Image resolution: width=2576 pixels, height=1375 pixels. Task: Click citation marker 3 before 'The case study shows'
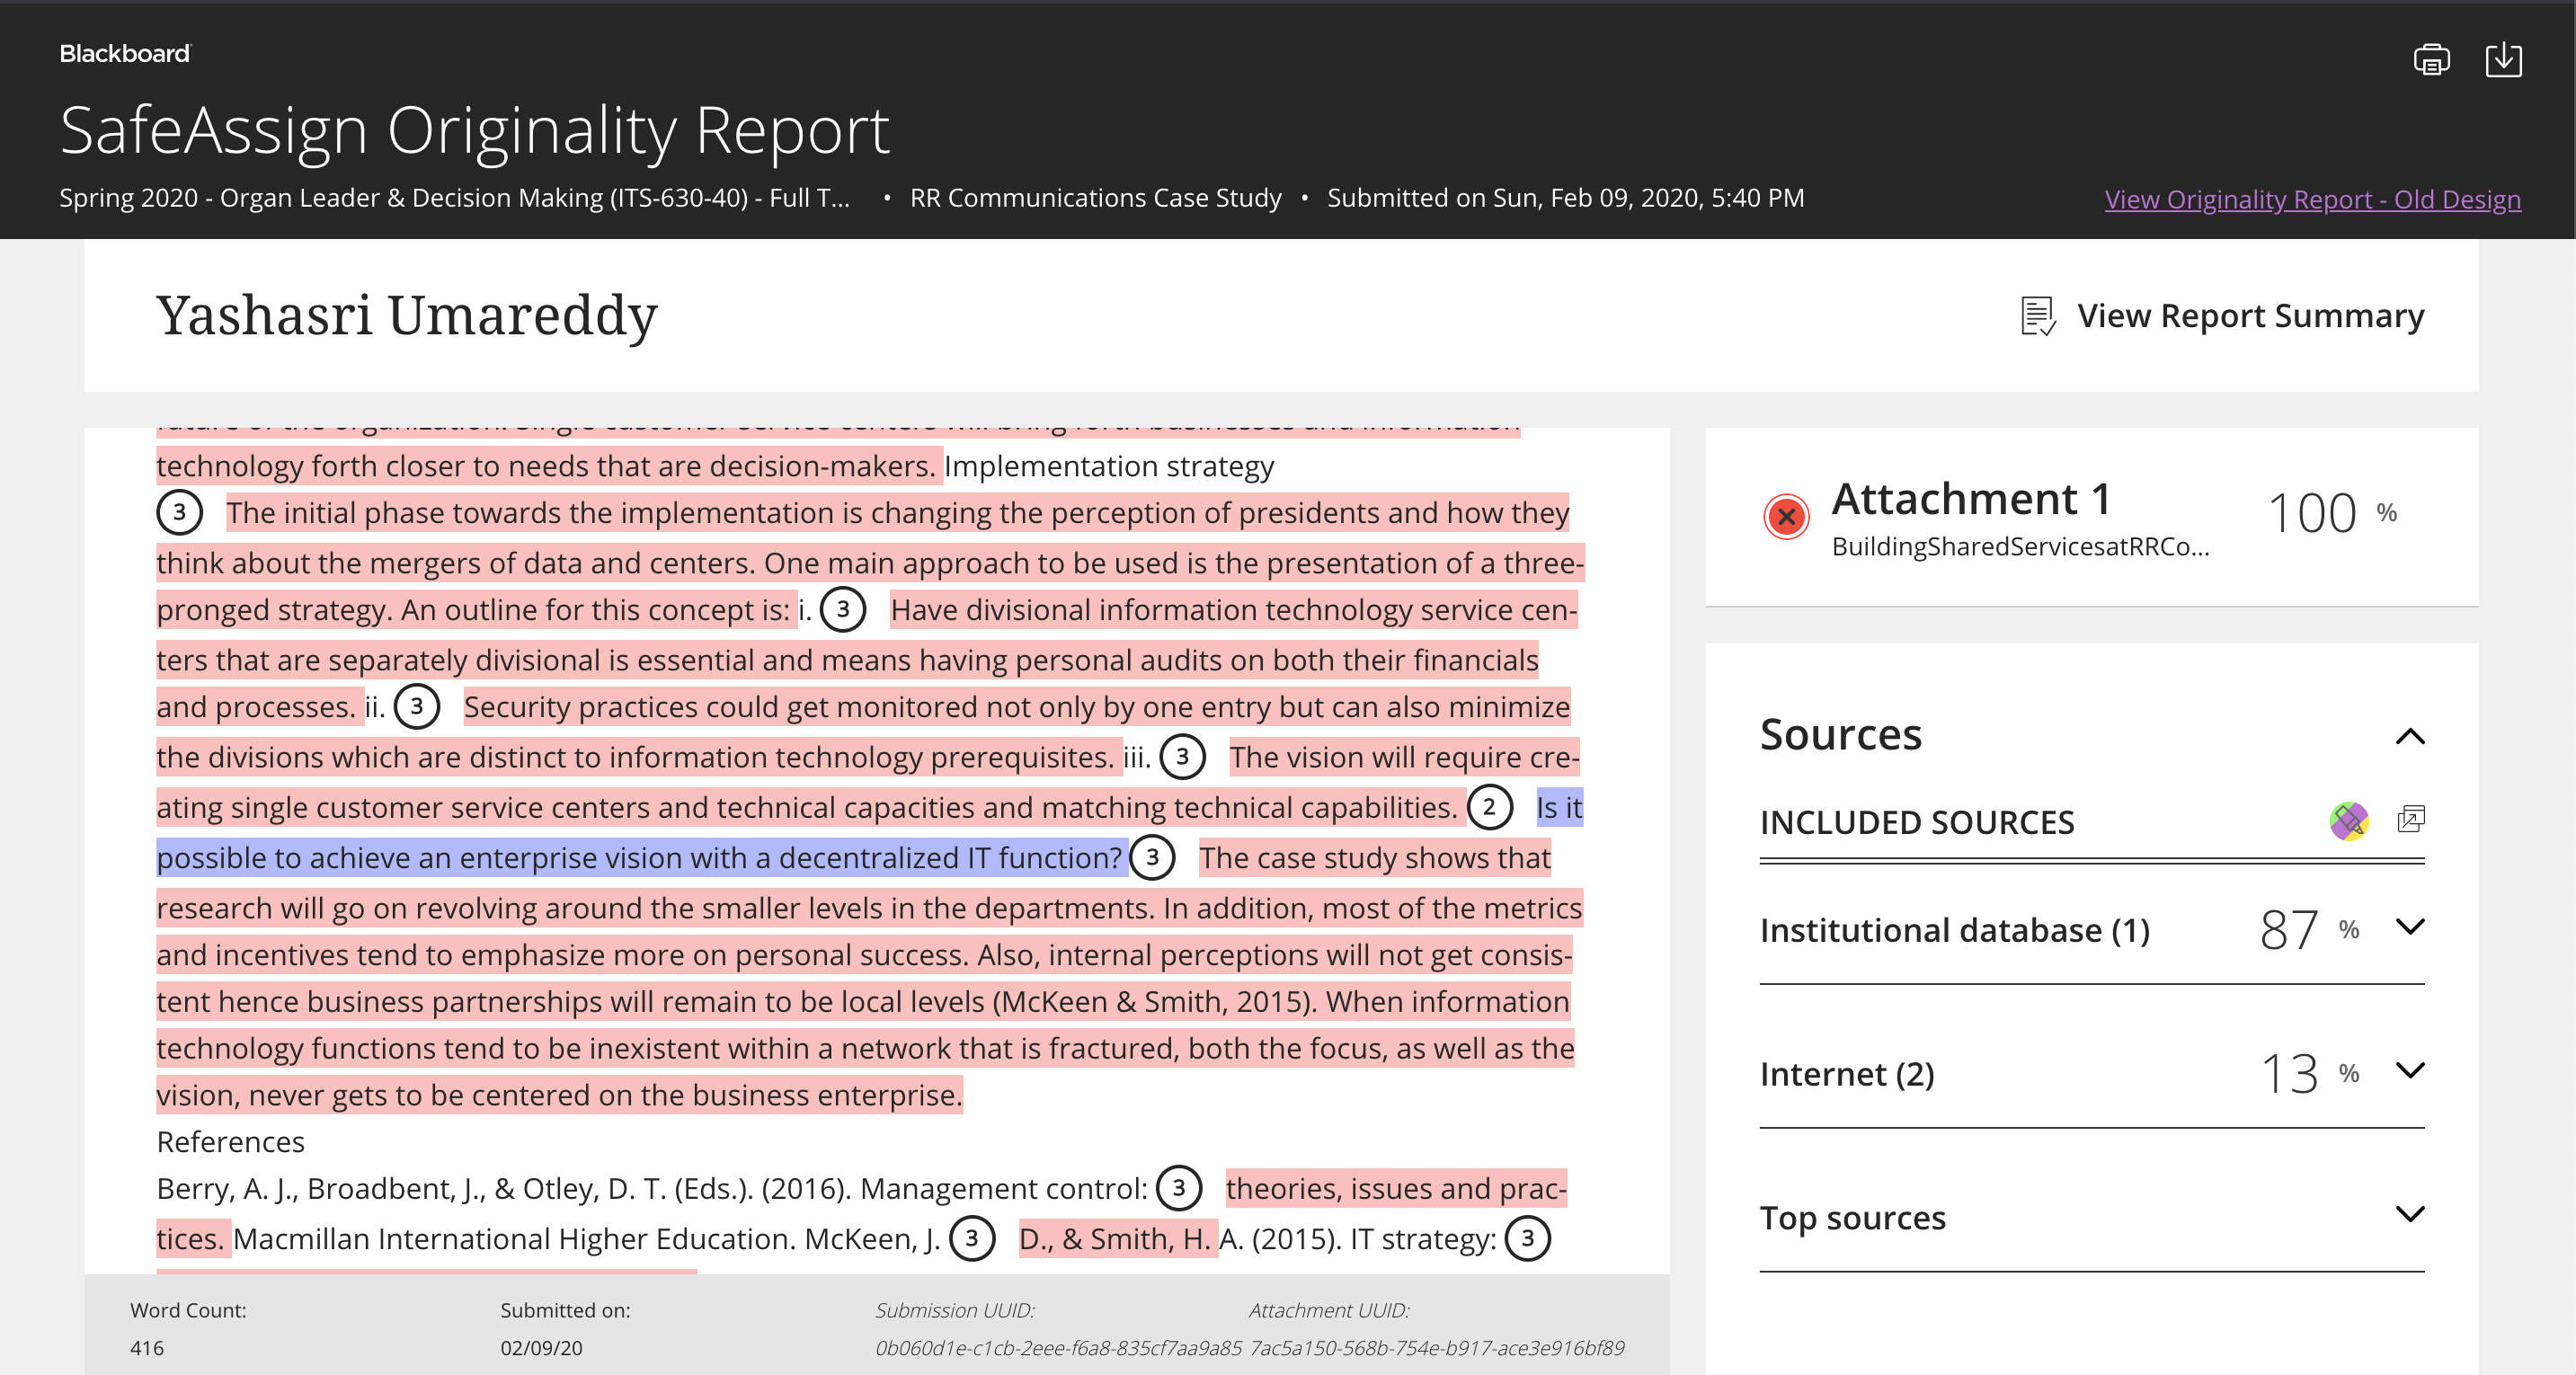(1152, 858)
